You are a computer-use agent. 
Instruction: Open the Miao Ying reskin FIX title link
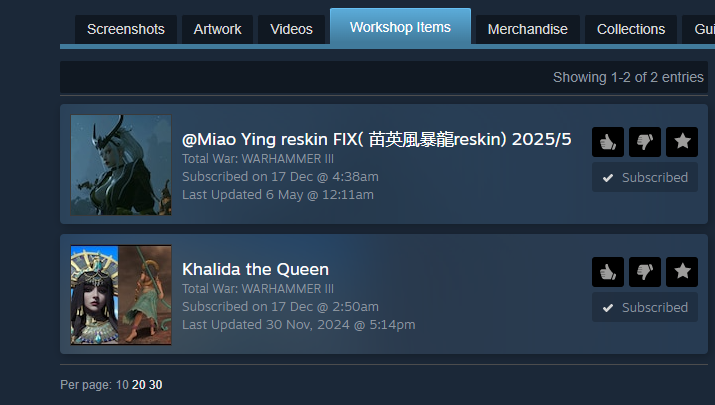(x=377, y=139)
